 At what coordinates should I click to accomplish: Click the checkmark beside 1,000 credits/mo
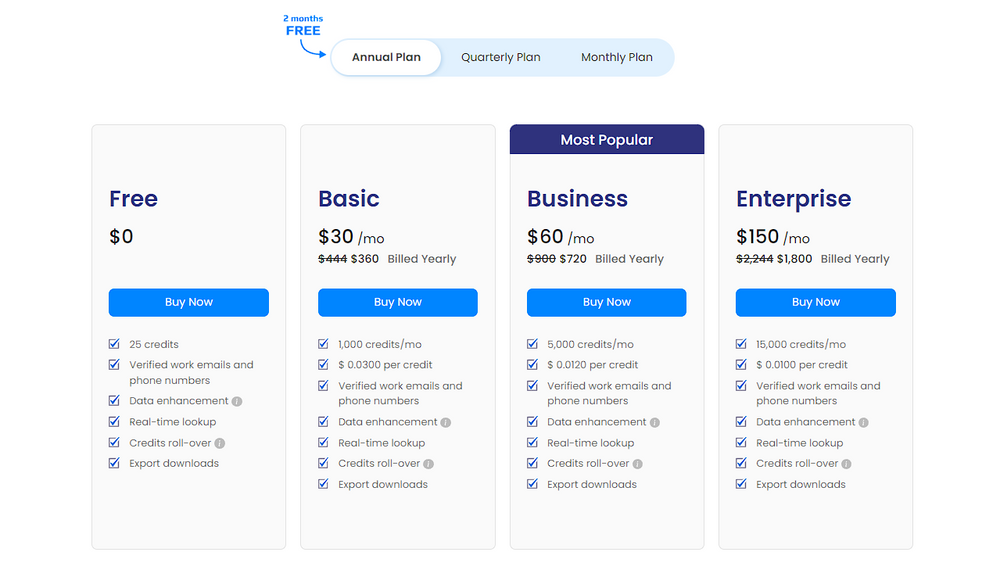[323, 344]
